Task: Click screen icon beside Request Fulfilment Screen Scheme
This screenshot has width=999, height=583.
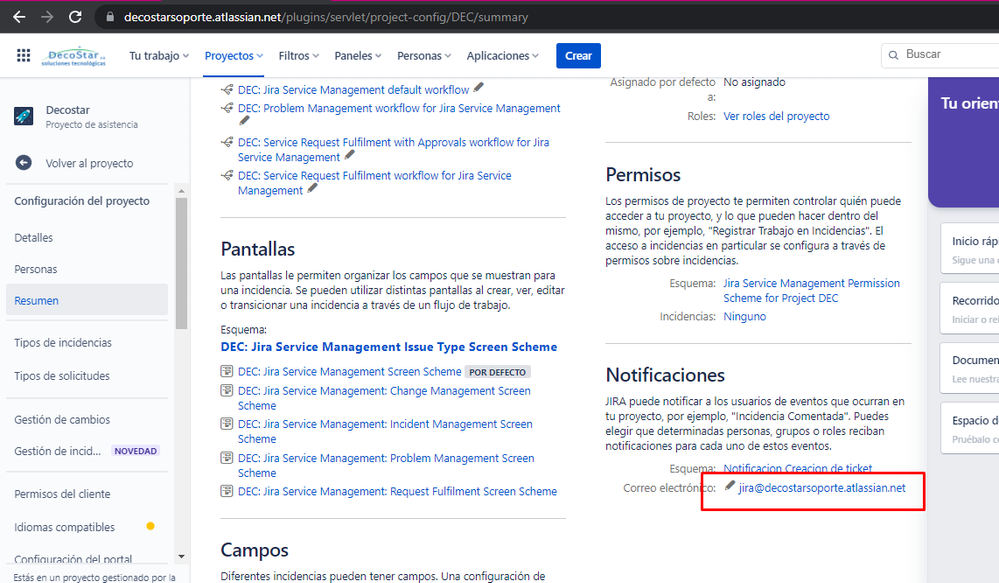Action: (x=226, y=491)
